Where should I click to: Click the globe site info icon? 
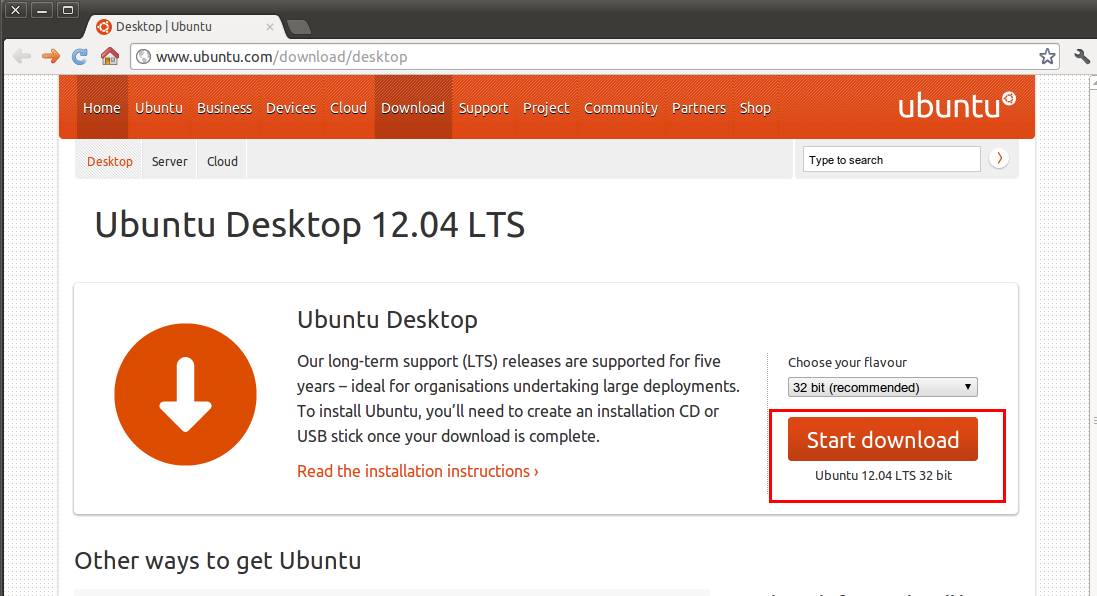(143, 57)
